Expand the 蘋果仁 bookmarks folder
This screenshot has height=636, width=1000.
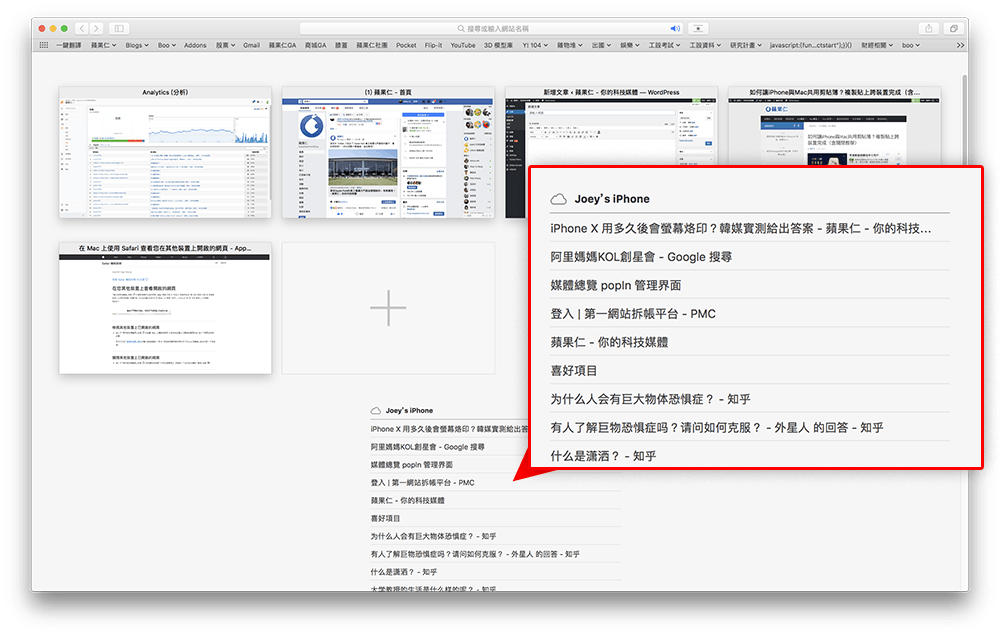[x=103, y=45]
